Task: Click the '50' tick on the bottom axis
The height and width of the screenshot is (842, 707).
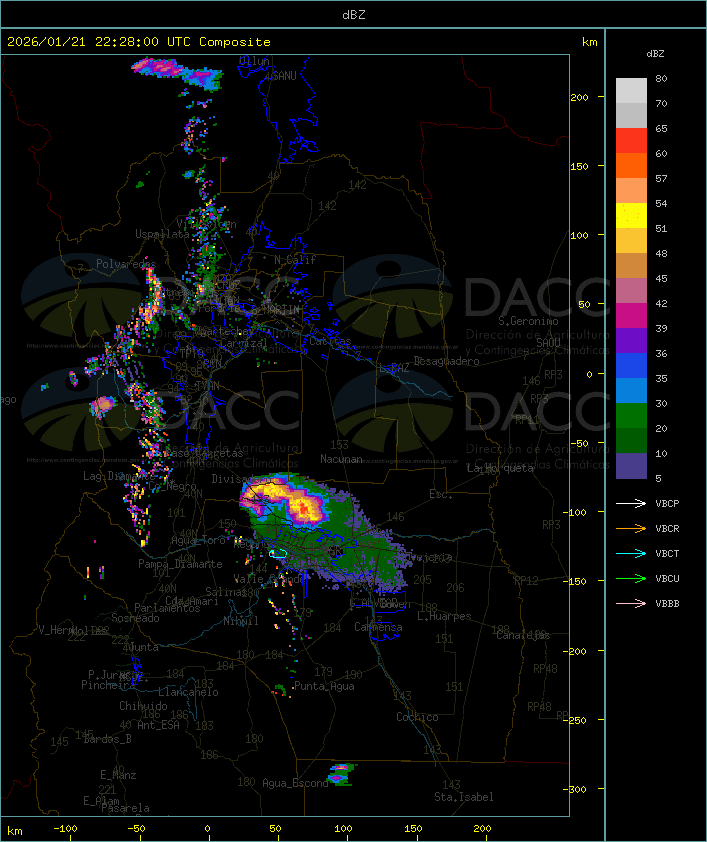Action: (x=275, y=829)
